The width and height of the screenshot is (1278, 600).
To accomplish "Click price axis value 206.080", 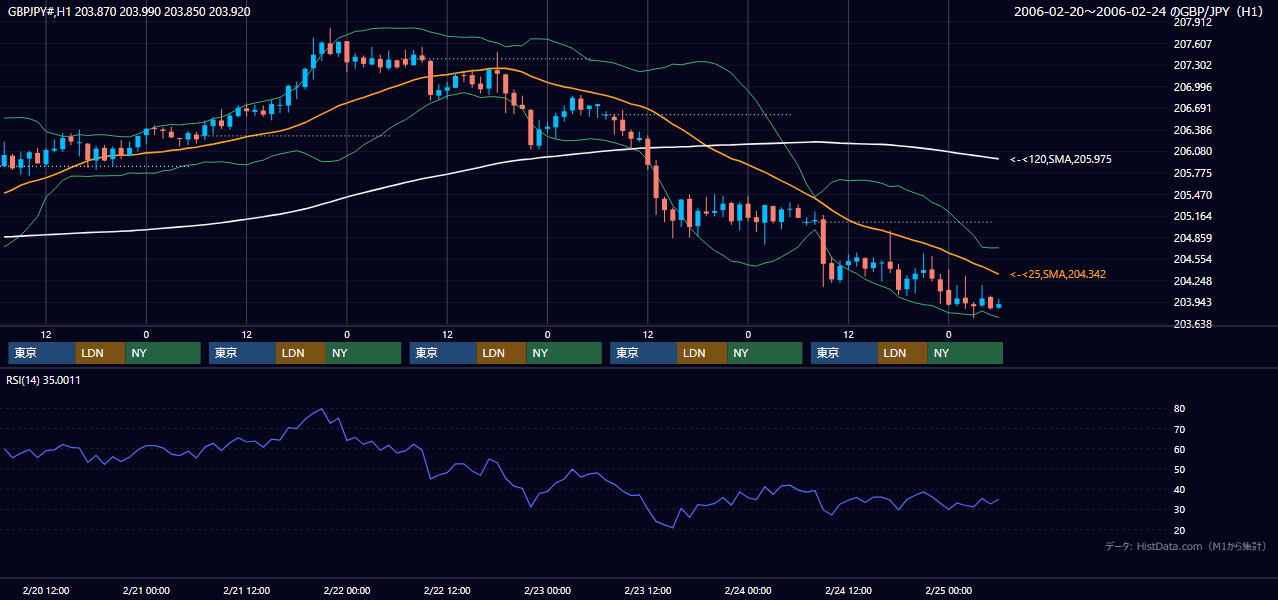I will tap(1192, 151).
